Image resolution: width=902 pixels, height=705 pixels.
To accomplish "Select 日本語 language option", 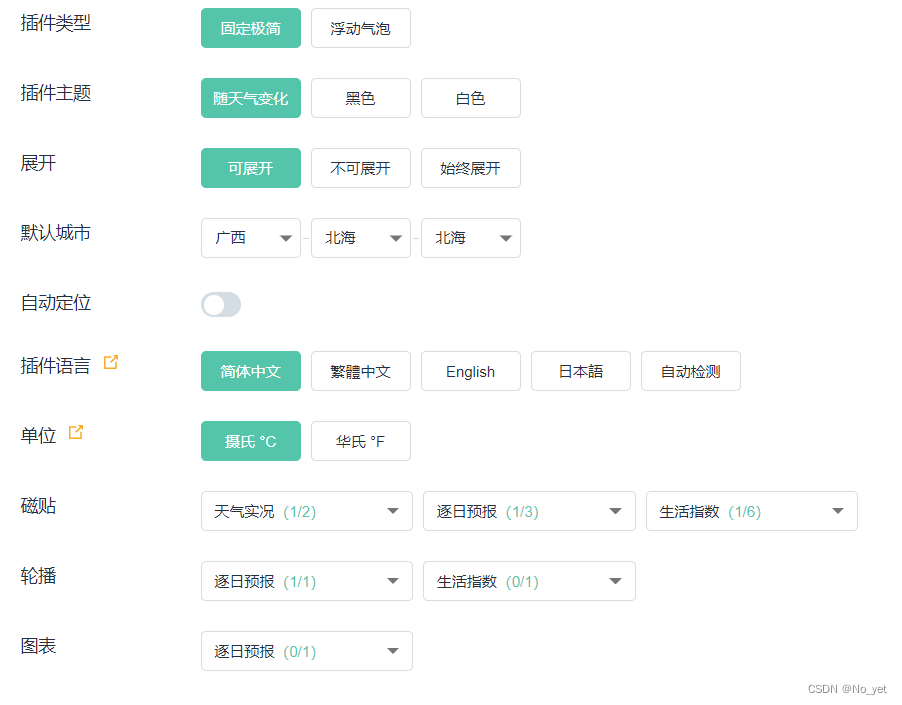I will 580,371.
